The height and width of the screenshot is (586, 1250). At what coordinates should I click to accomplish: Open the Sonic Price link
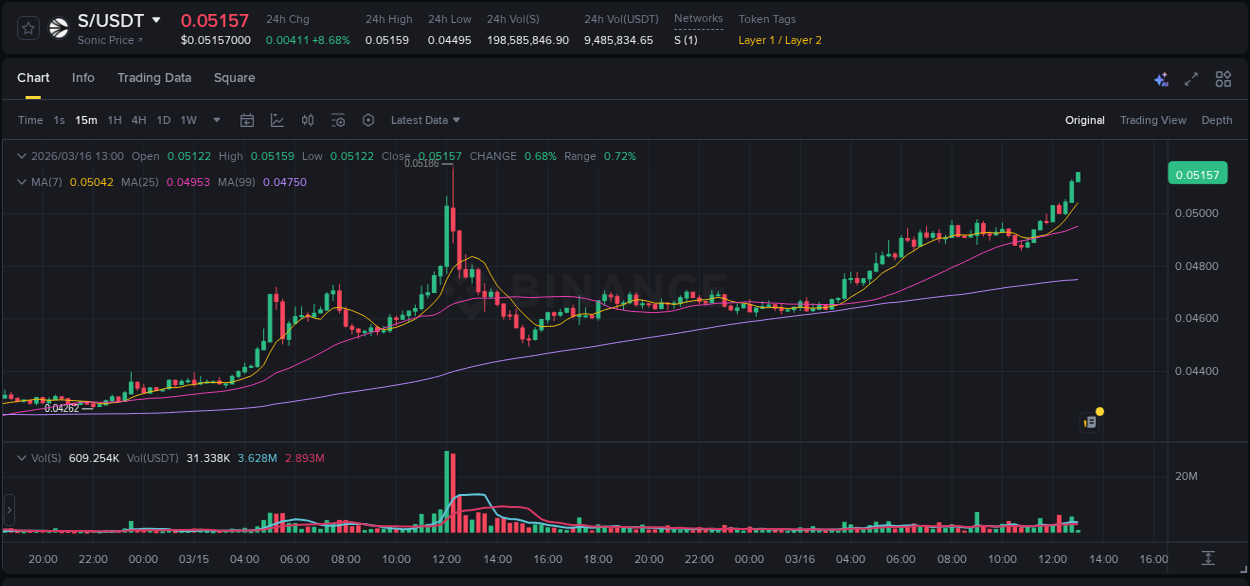click(x=104, y=41)
